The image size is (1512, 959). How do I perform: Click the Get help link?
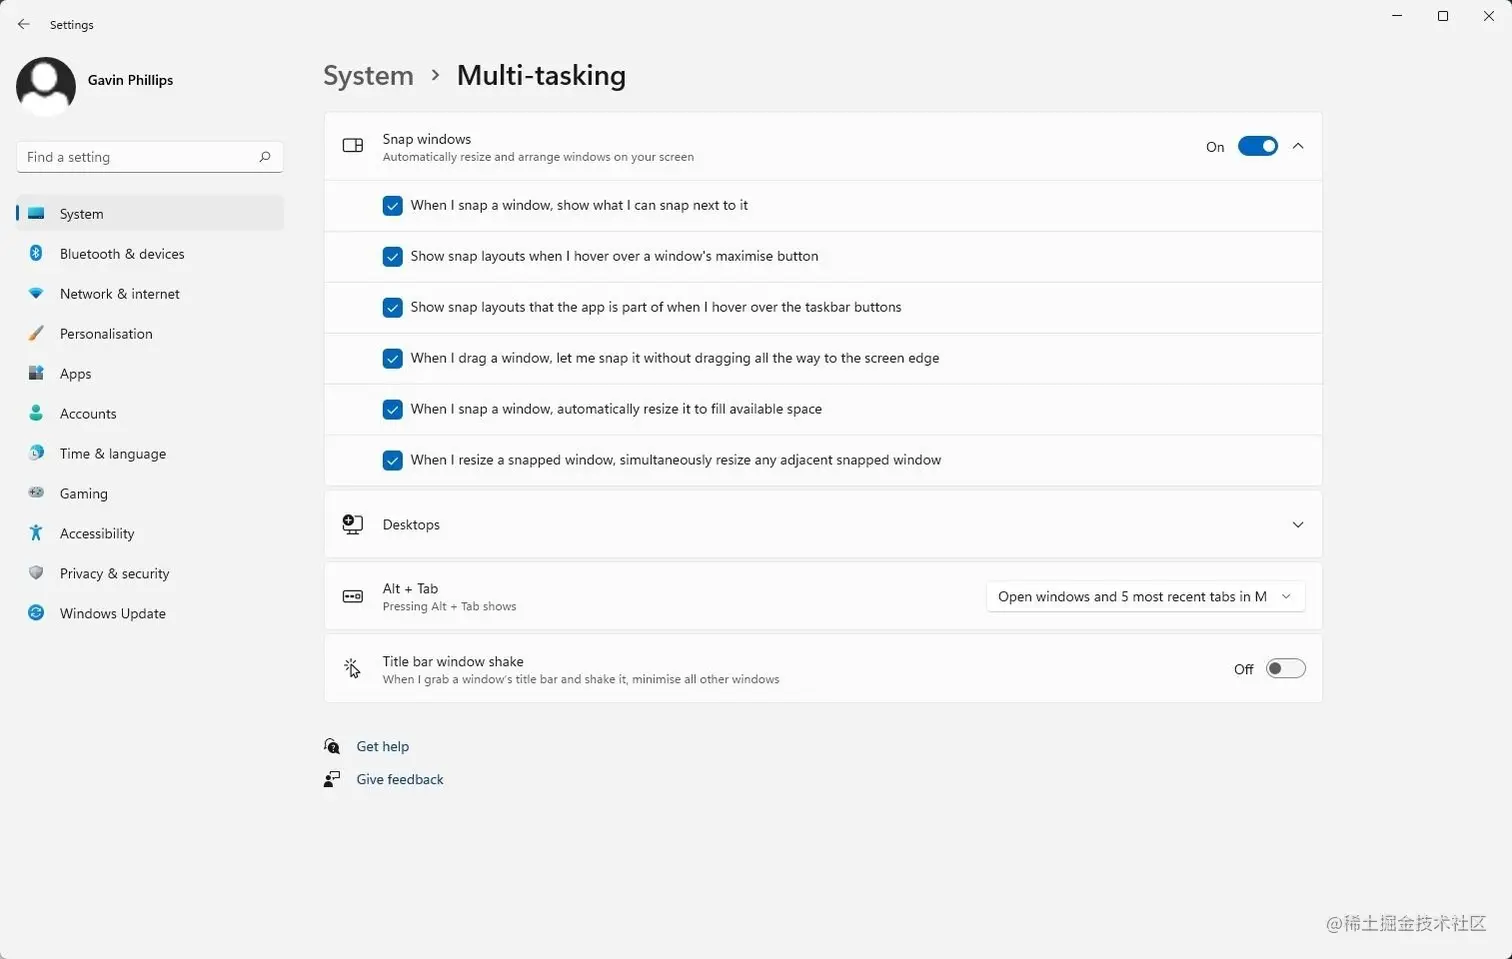tap(383, 746)
